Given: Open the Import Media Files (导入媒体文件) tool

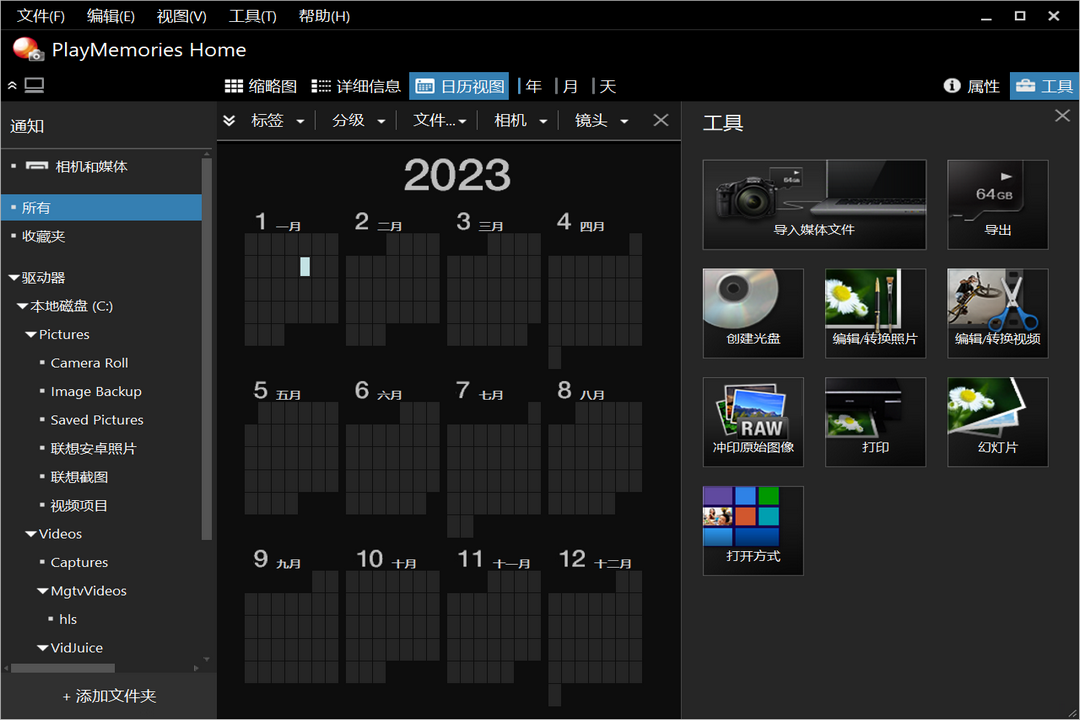Looking at the screenshot, I should point(814,204).
